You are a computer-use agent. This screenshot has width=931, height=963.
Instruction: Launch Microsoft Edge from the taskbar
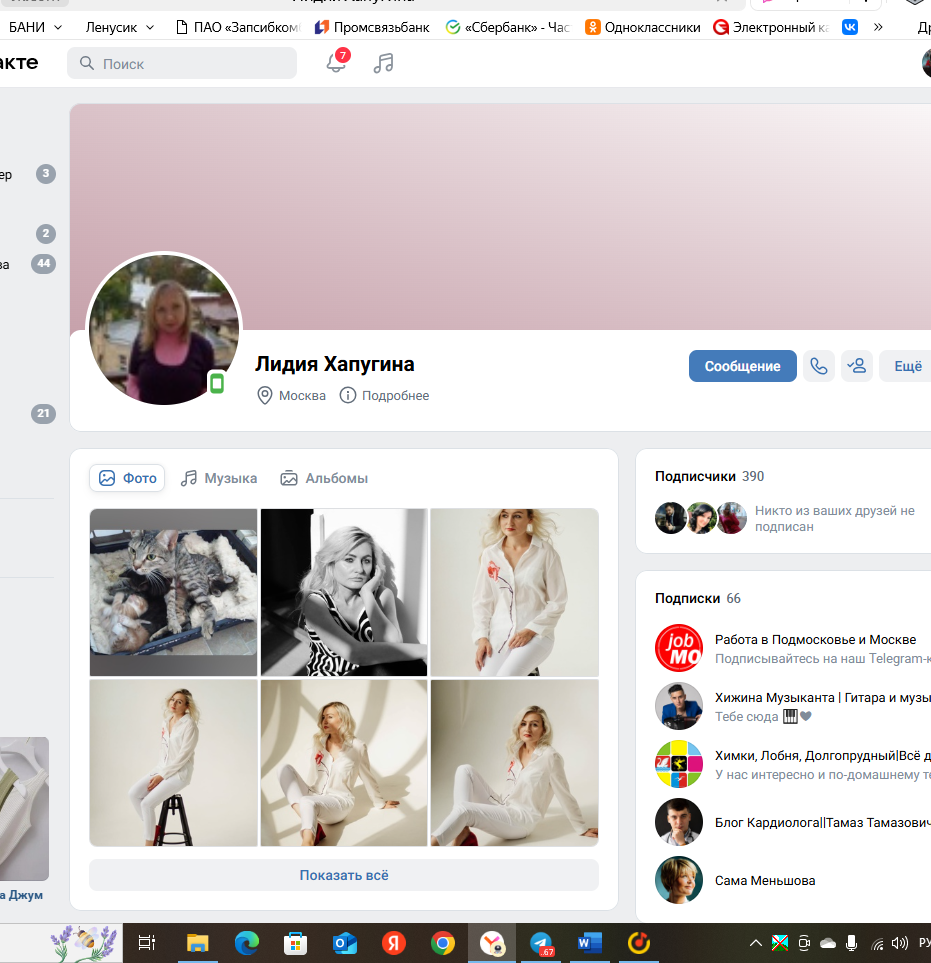pos(247,943)
